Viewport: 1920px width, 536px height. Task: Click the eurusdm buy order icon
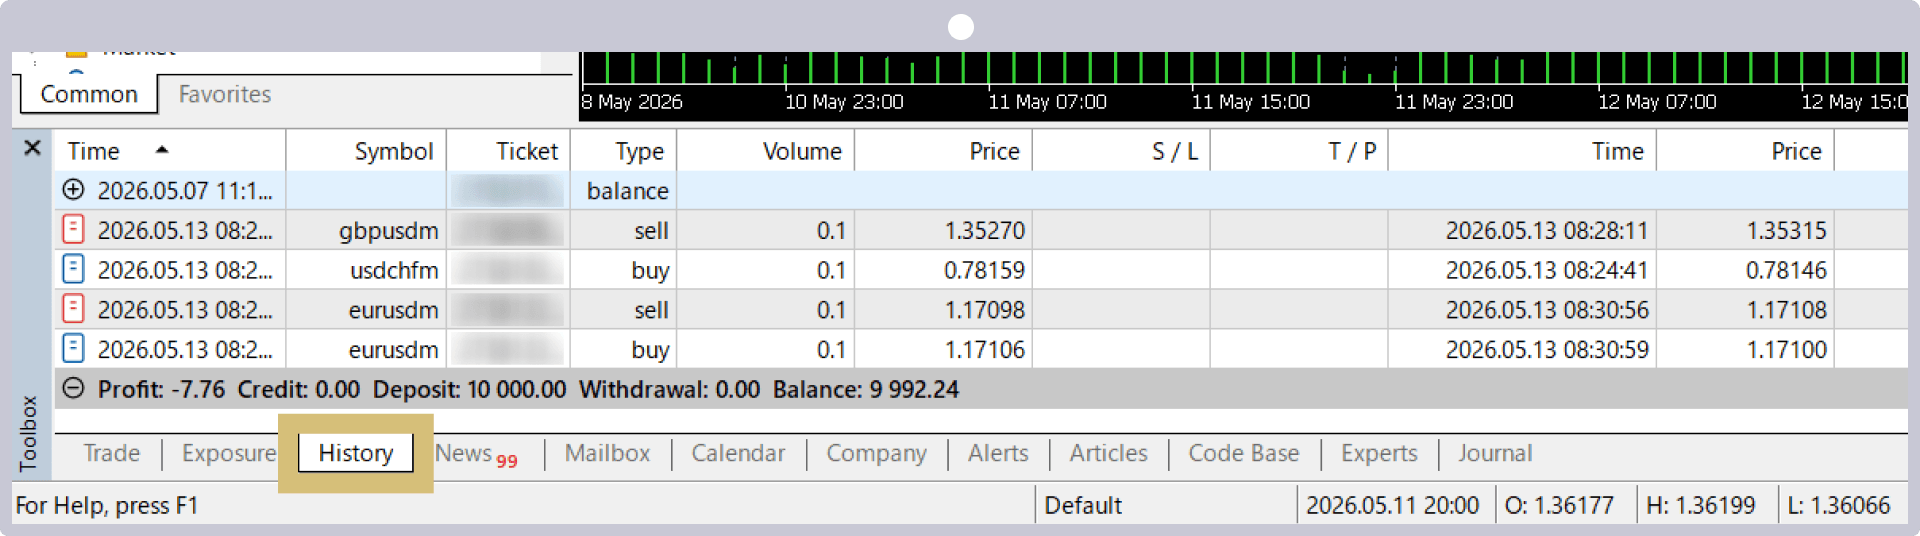pos(73,349)
